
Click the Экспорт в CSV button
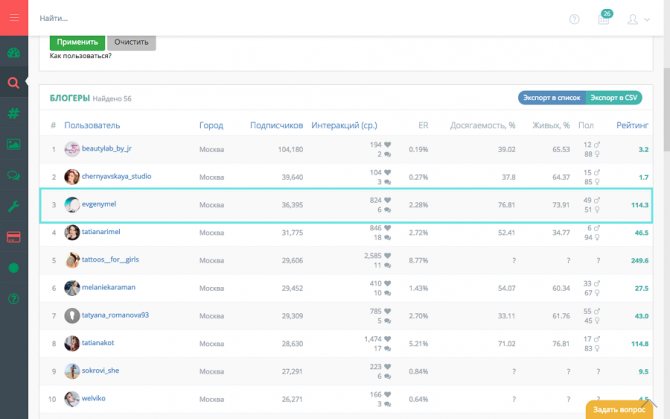point(614,98)
